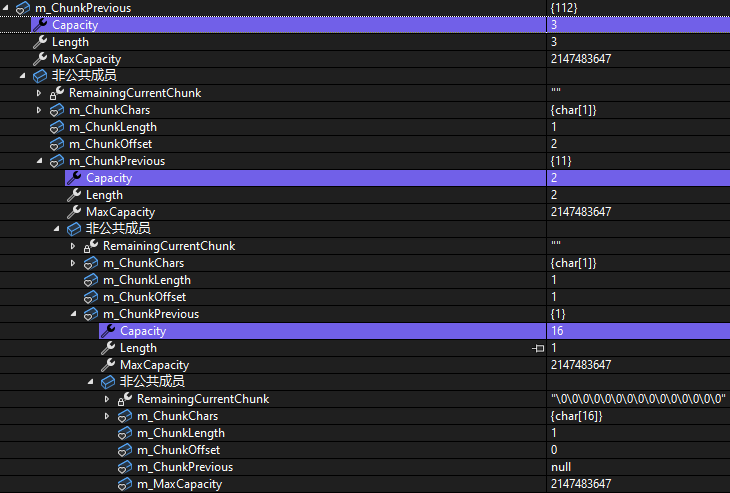Expand the m_ChunkChars {char[16]} node

point(108,416)
